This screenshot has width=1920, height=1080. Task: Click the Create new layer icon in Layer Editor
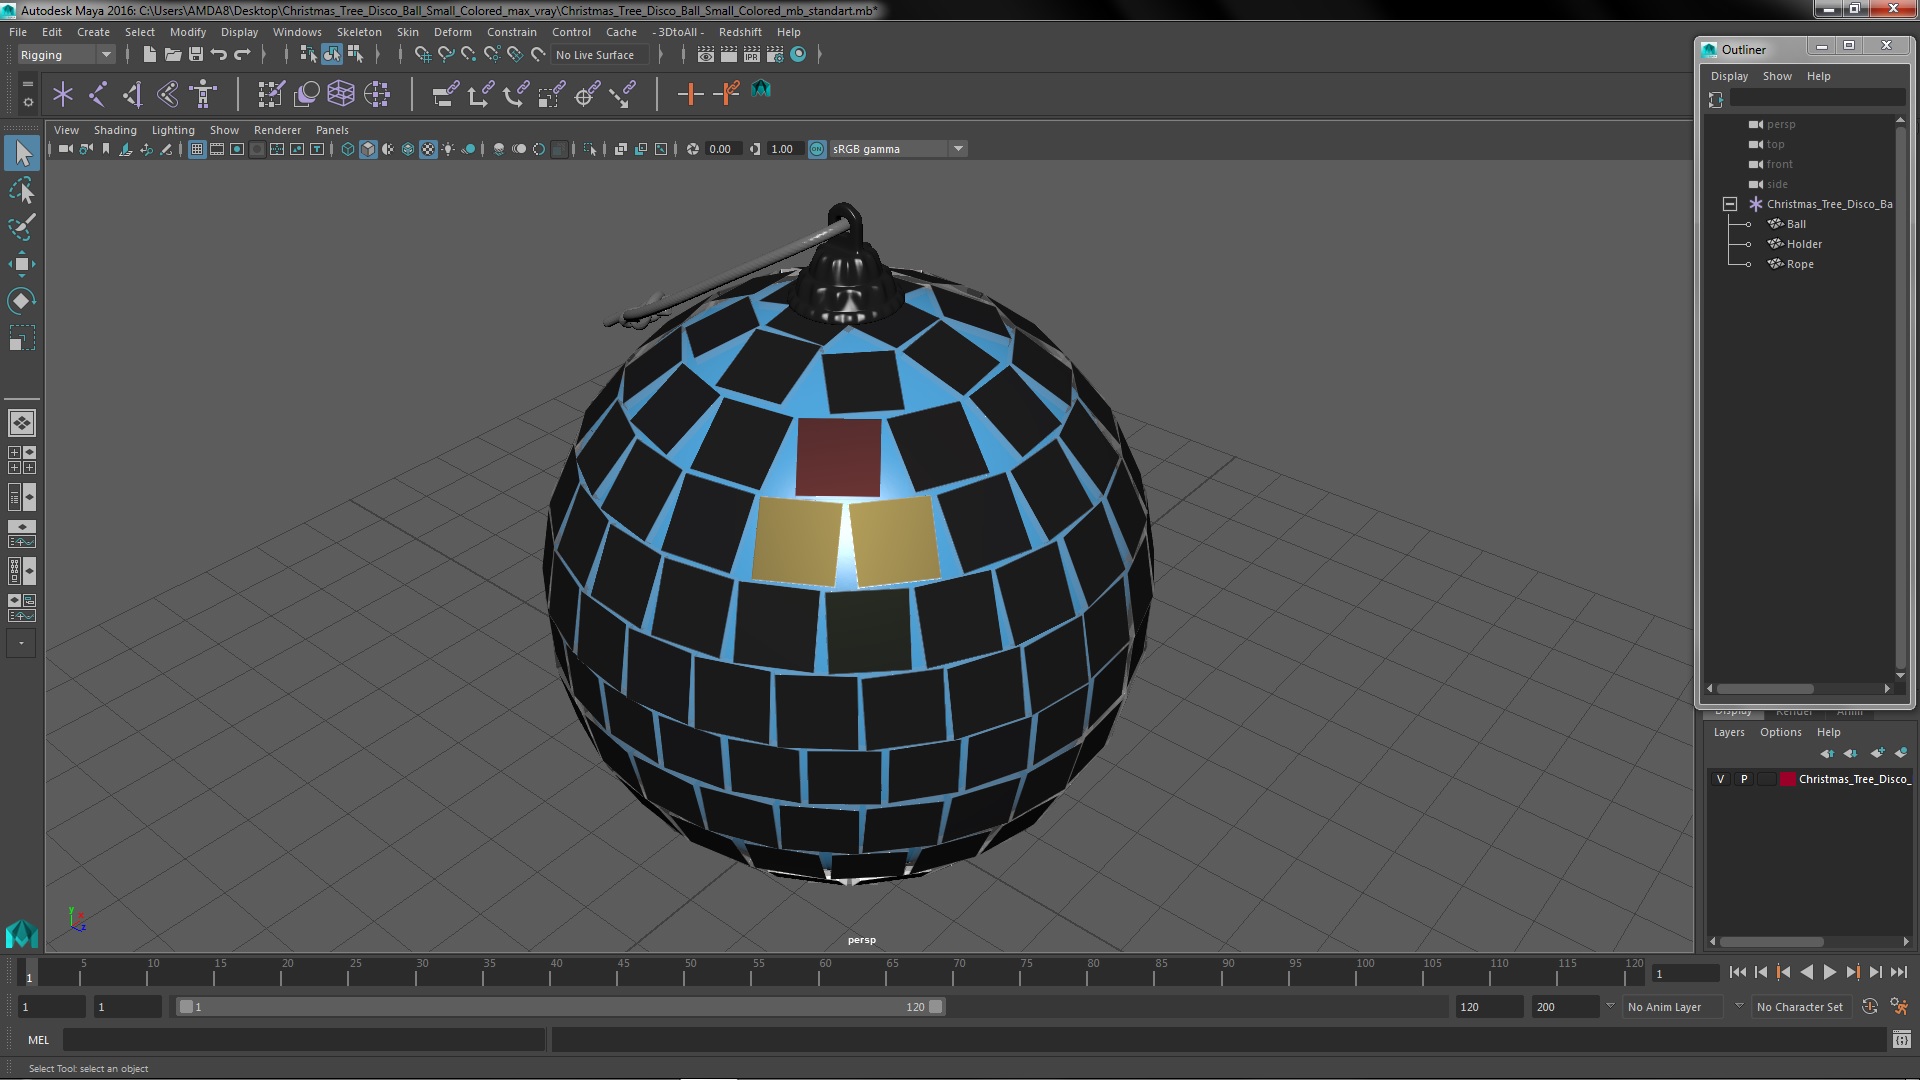click(1877, 753)
